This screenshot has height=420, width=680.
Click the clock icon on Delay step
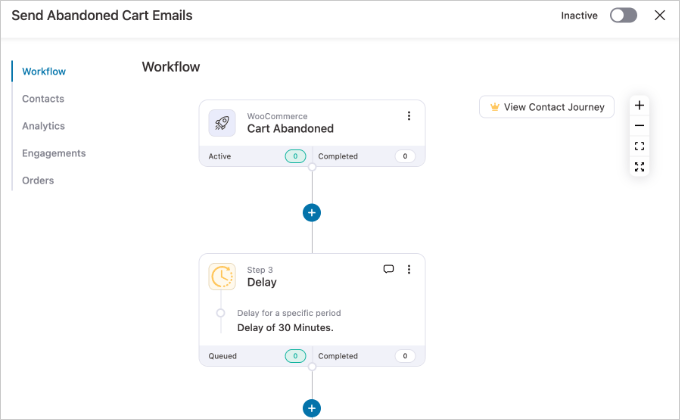[222, 277]
